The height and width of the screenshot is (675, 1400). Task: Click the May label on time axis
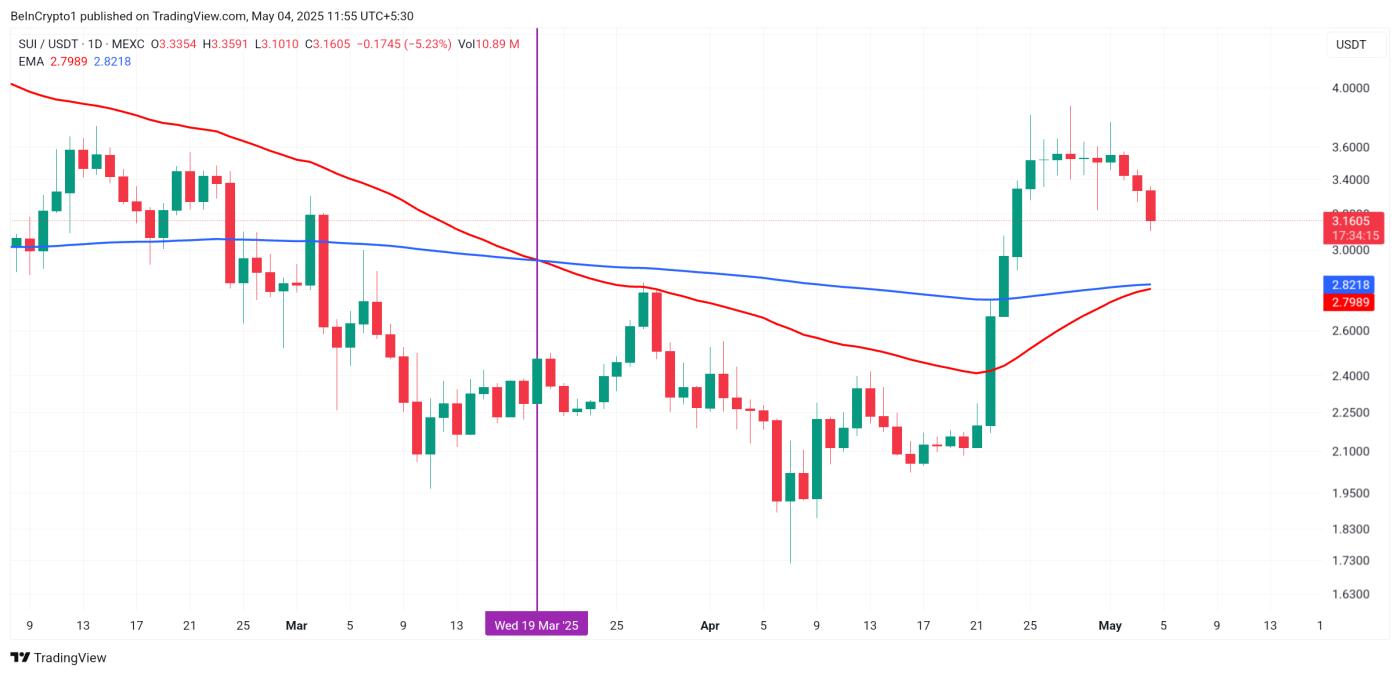(1110, 626)
